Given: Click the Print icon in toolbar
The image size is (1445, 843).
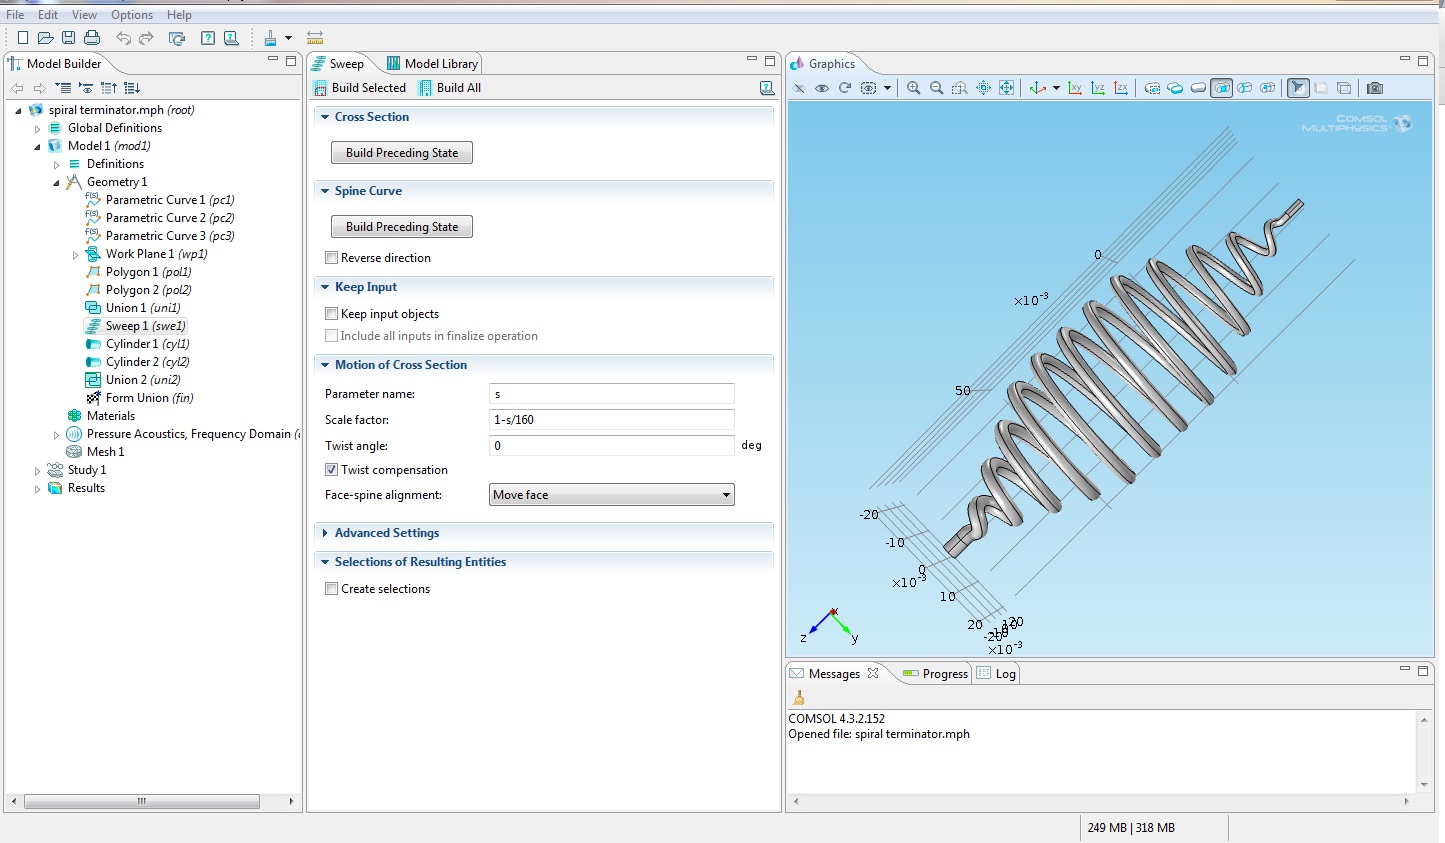Looking at the screenshot, I should tap(92, 38).
